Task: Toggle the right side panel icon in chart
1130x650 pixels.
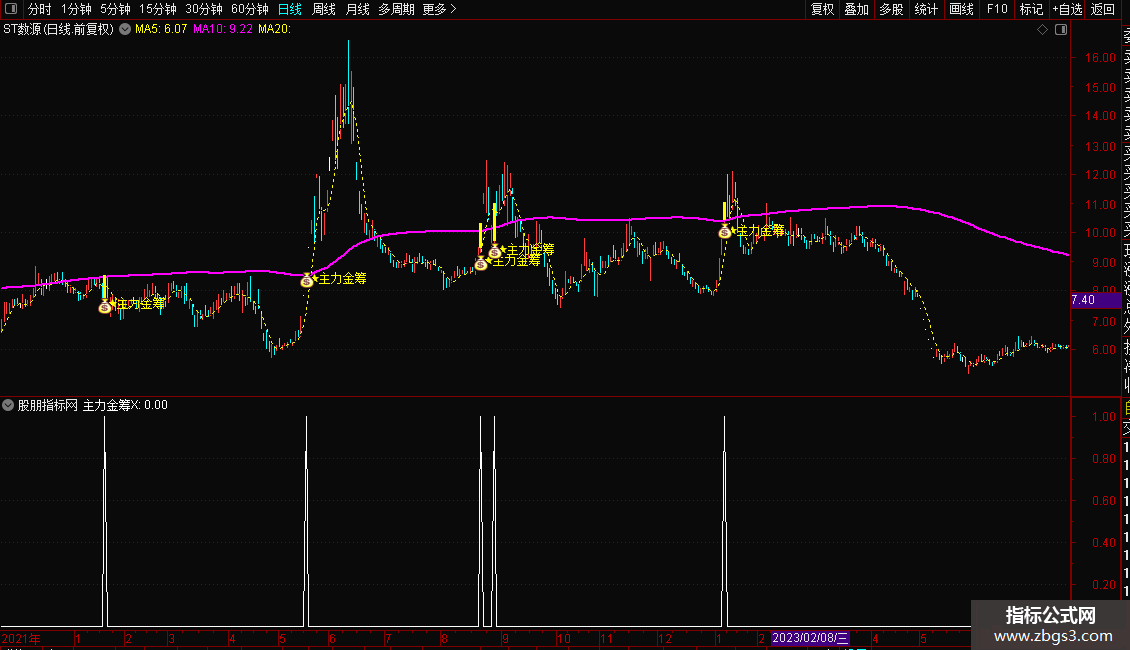Action: point(1061,30)
